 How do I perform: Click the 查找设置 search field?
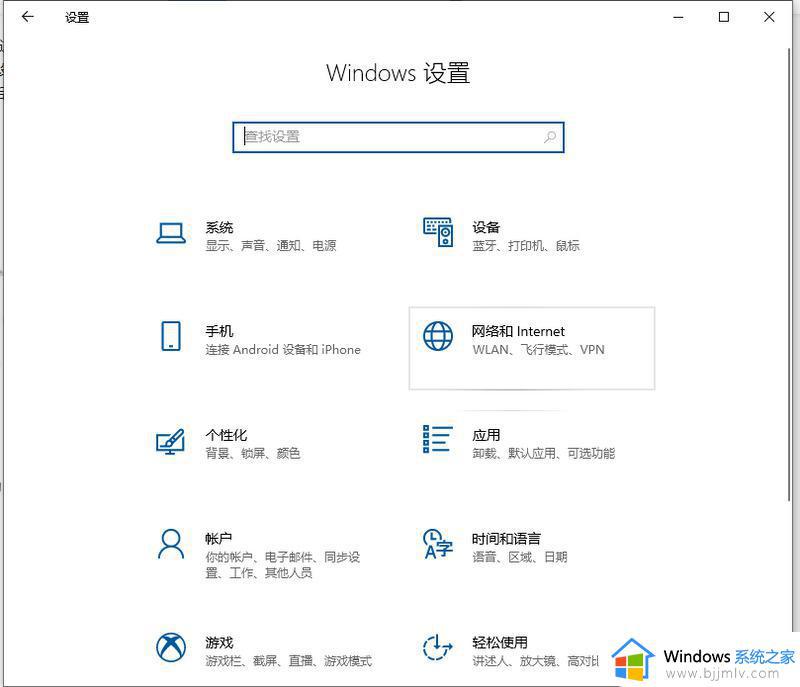(398, 137)
